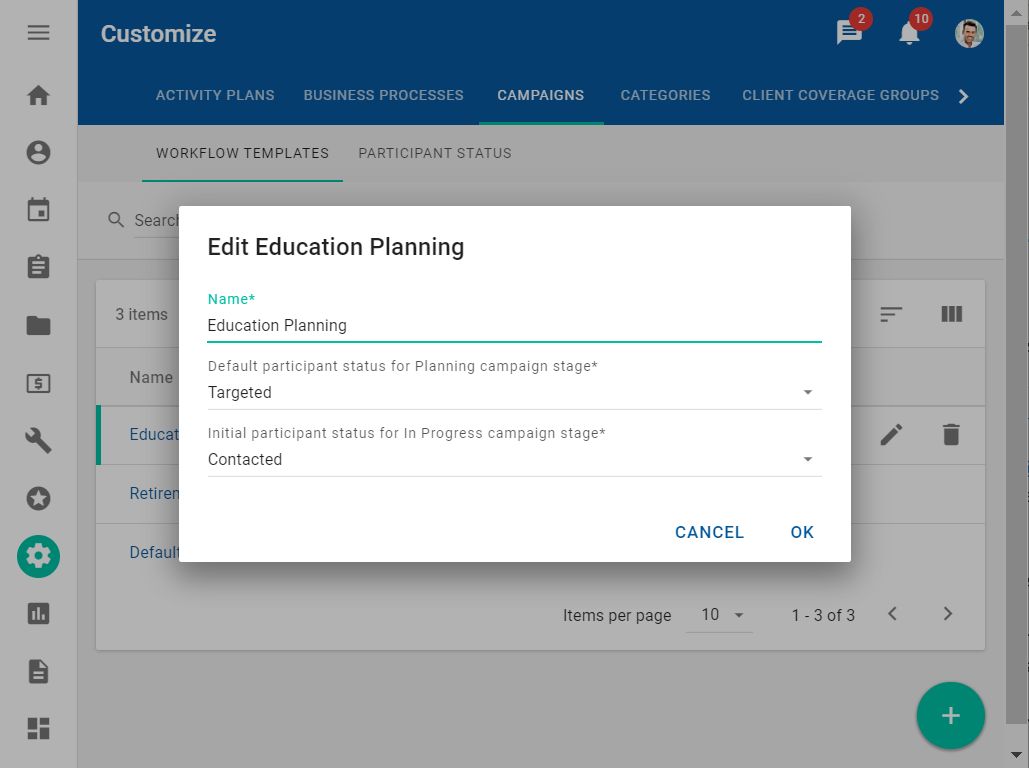The height and width of the screenshot is (768, 1029).
Task: Click Cancel in the edit dialog
Action: click(x=709, y=532)
